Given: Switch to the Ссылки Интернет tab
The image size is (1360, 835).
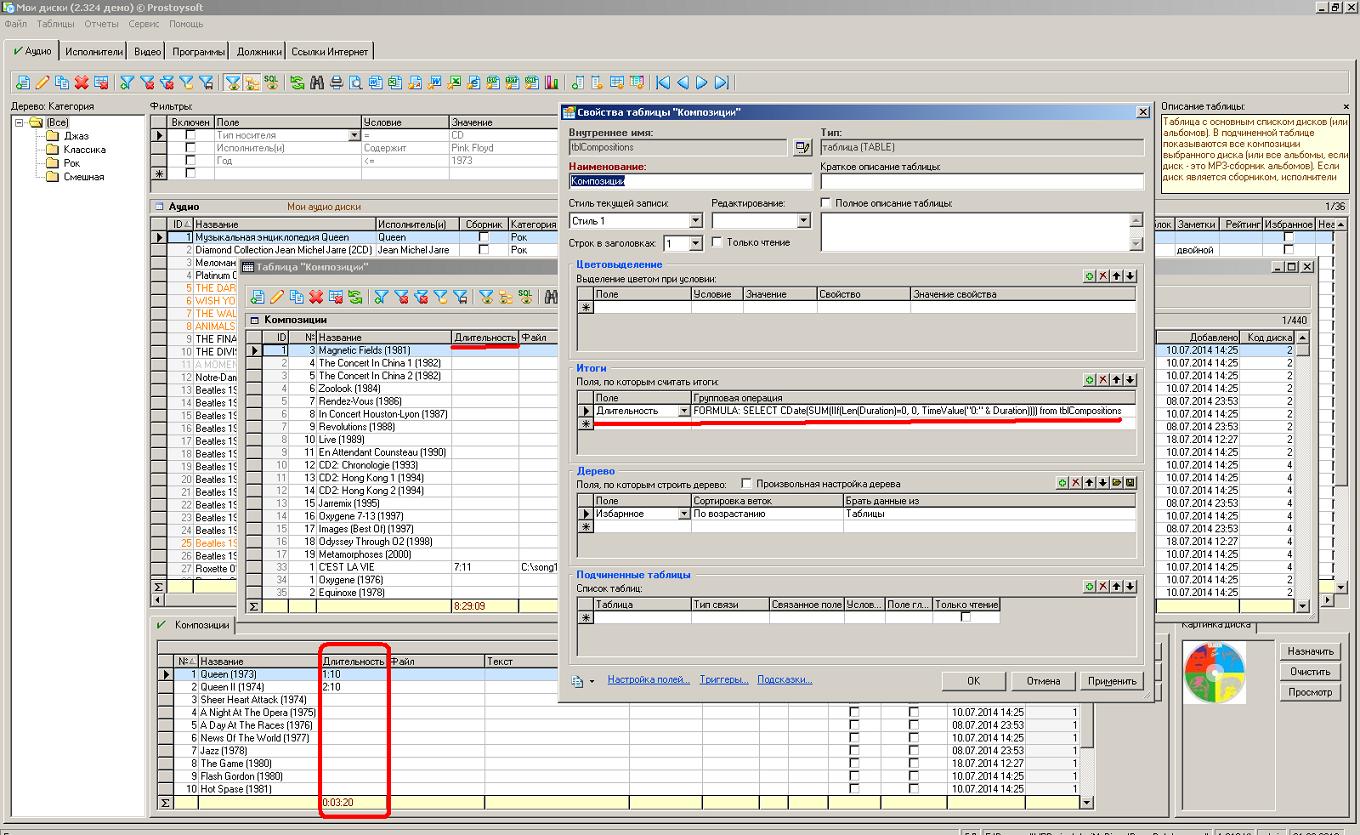Looking at the screenshot, I should tap(330, 51).
